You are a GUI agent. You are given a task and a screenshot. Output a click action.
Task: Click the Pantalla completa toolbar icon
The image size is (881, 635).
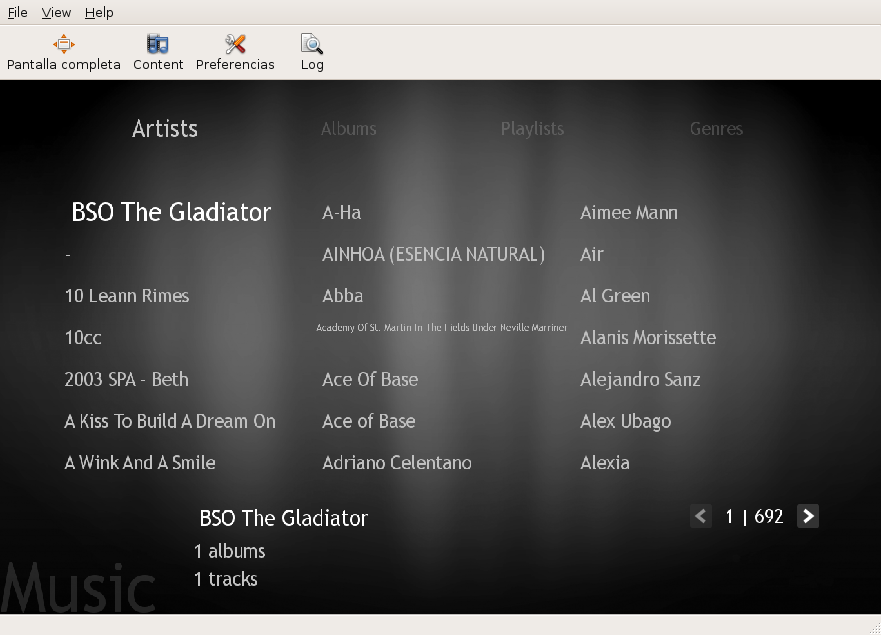(x=63, y=52)
